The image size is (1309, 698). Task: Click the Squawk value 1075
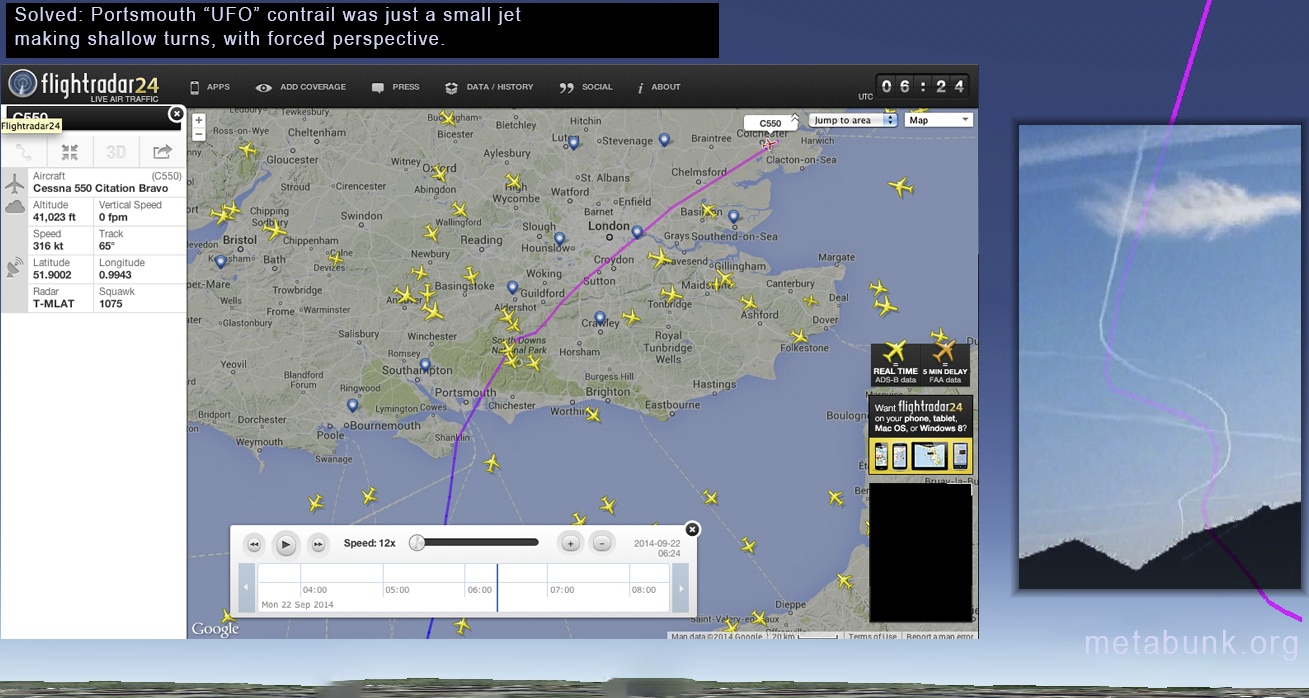click(x=111, y=304)
